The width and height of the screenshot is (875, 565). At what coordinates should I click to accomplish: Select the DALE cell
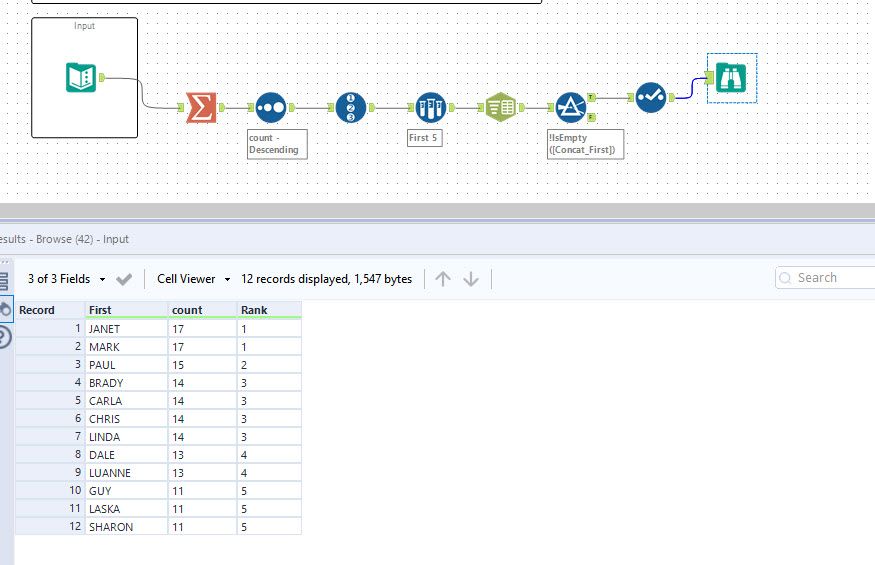coord(127,454)
